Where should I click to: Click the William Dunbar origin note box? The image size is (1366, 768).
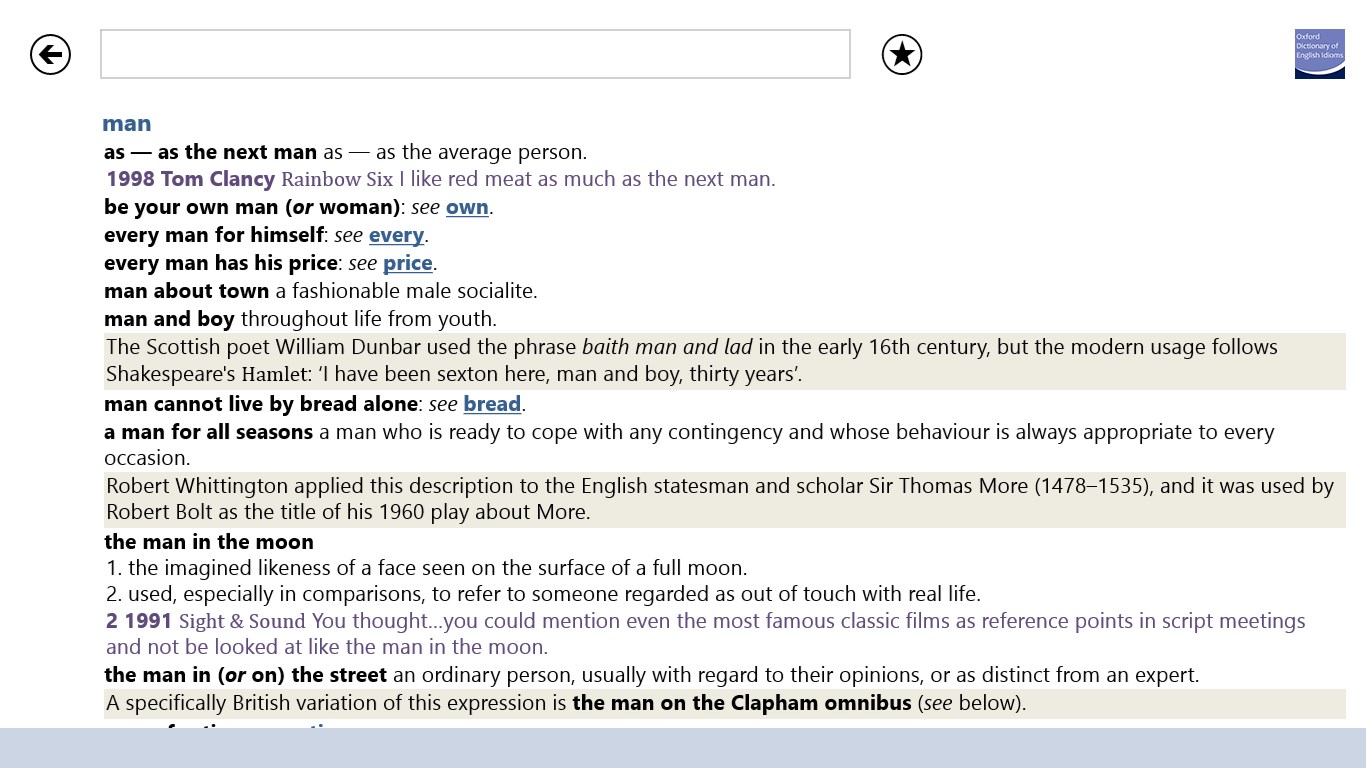coord(724,361)
